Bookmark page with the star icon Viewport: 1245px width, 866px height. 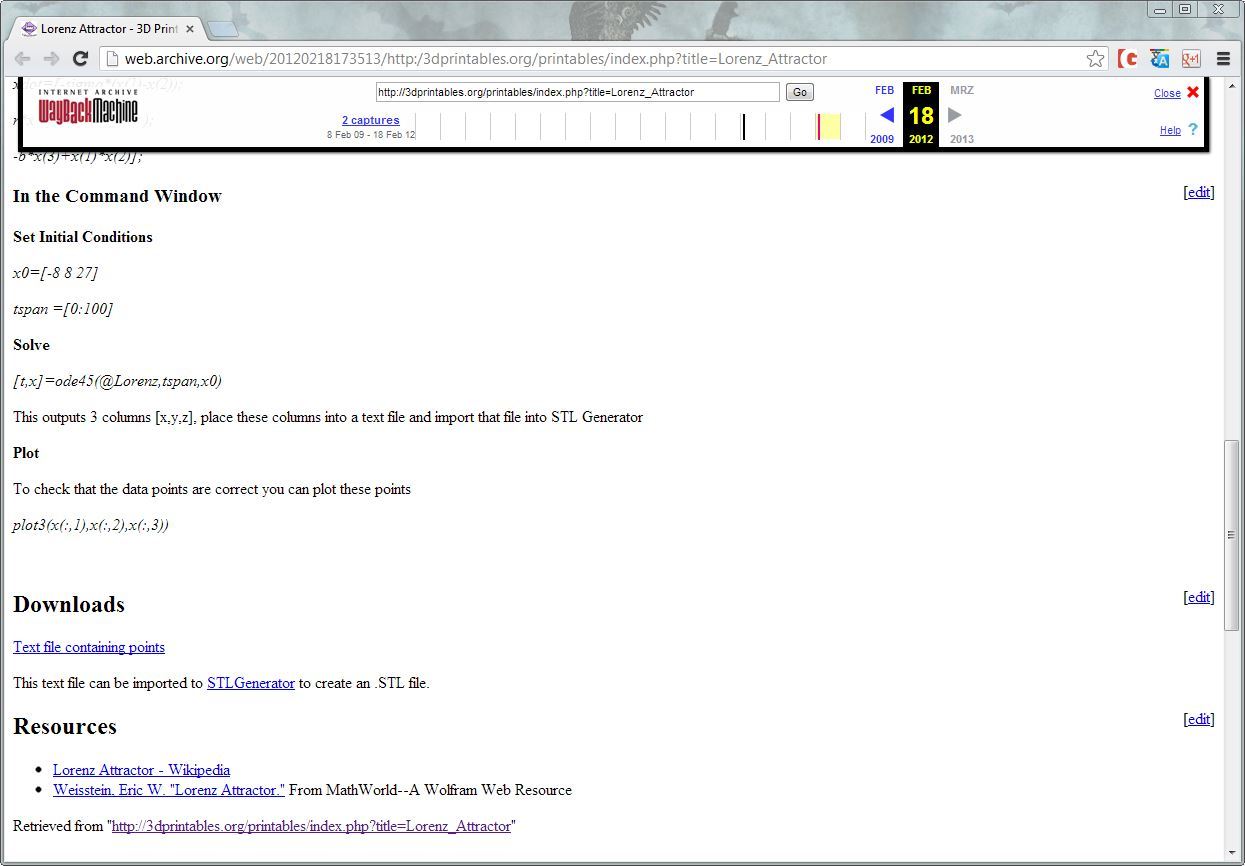point(1096,59)
